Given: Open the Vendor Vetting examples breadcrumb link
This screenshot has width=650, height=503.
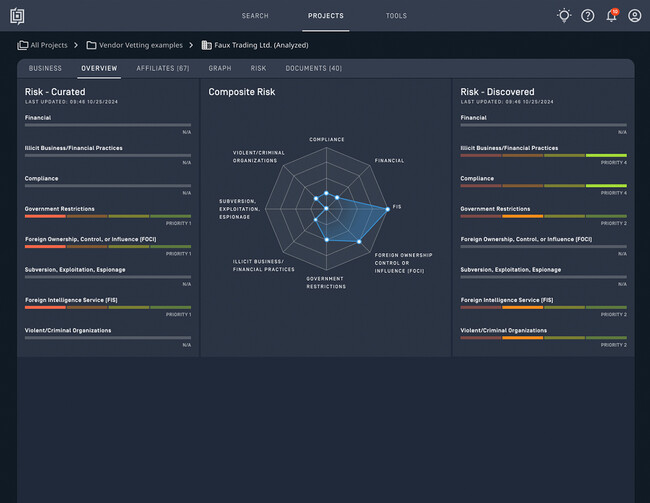Looking at the screenshot, I should tap(141, 45).
